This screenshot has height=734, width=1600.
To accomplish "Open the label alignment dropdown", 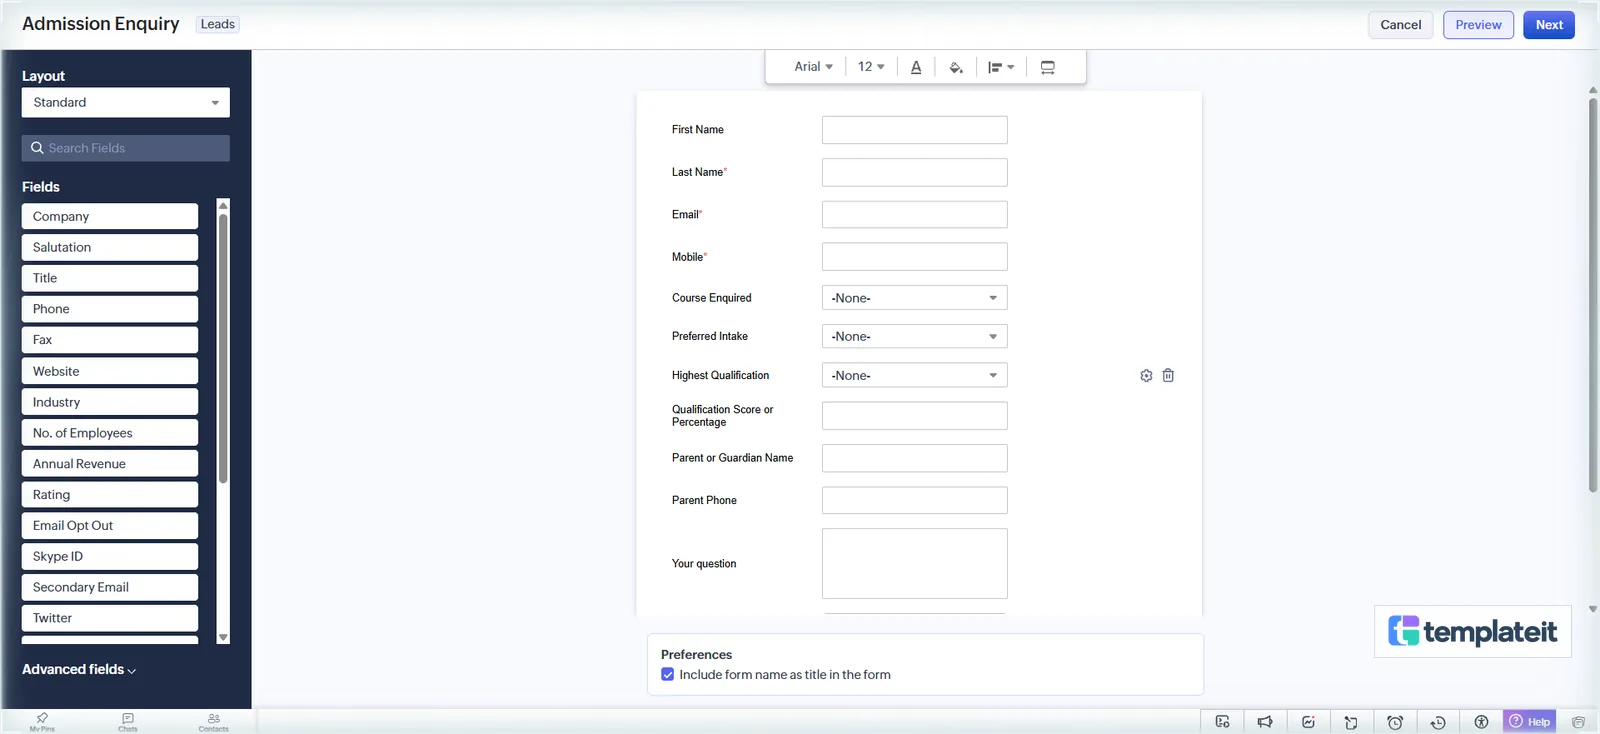I will 1001,67.
